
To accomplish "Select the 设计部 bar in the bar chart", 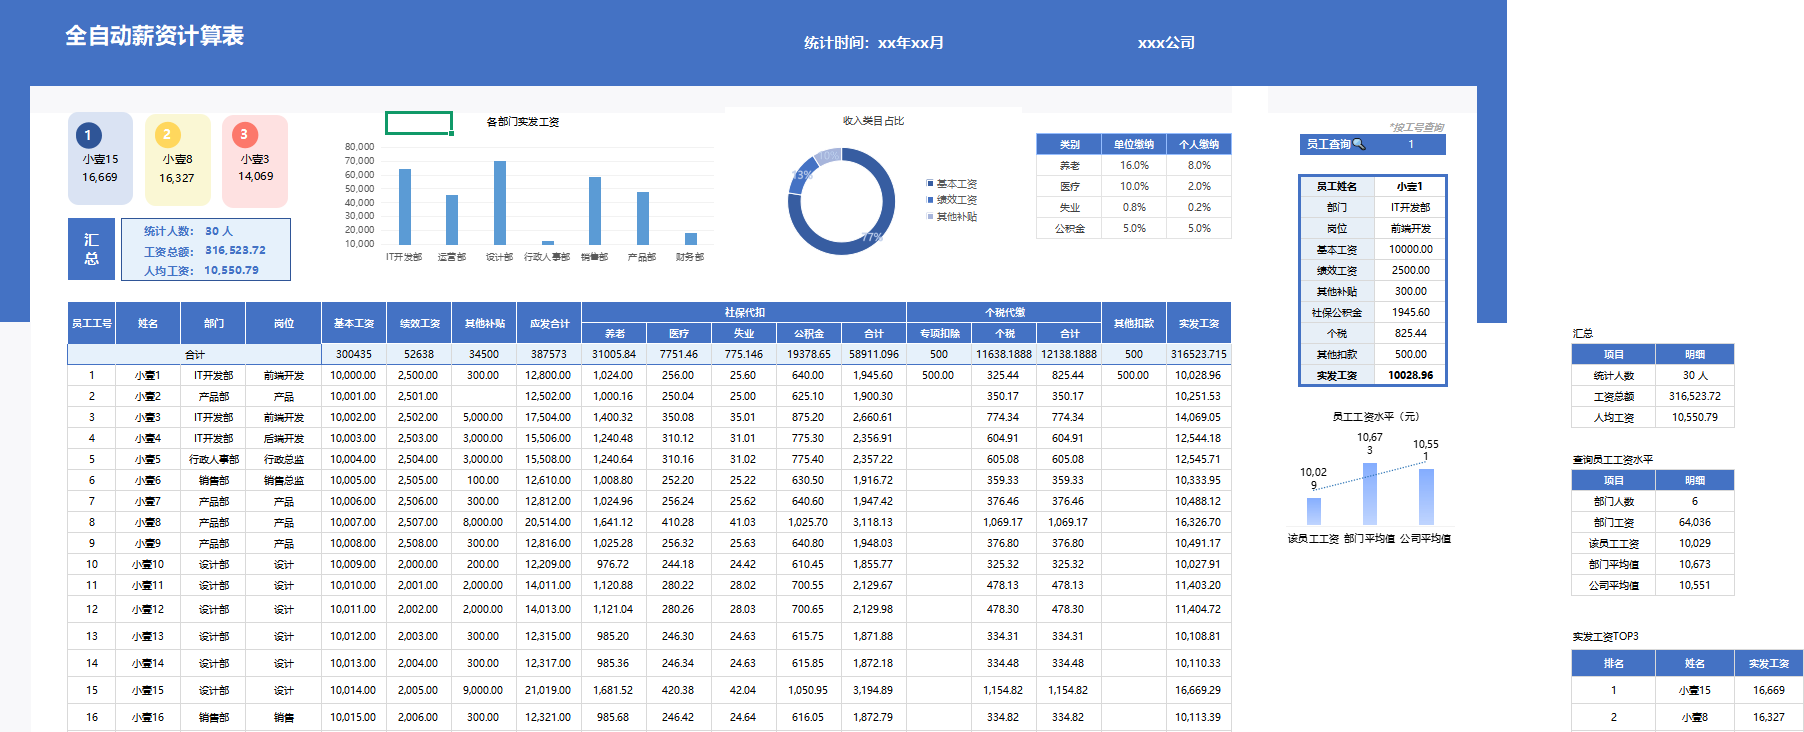I will click(x=499, y=203).
